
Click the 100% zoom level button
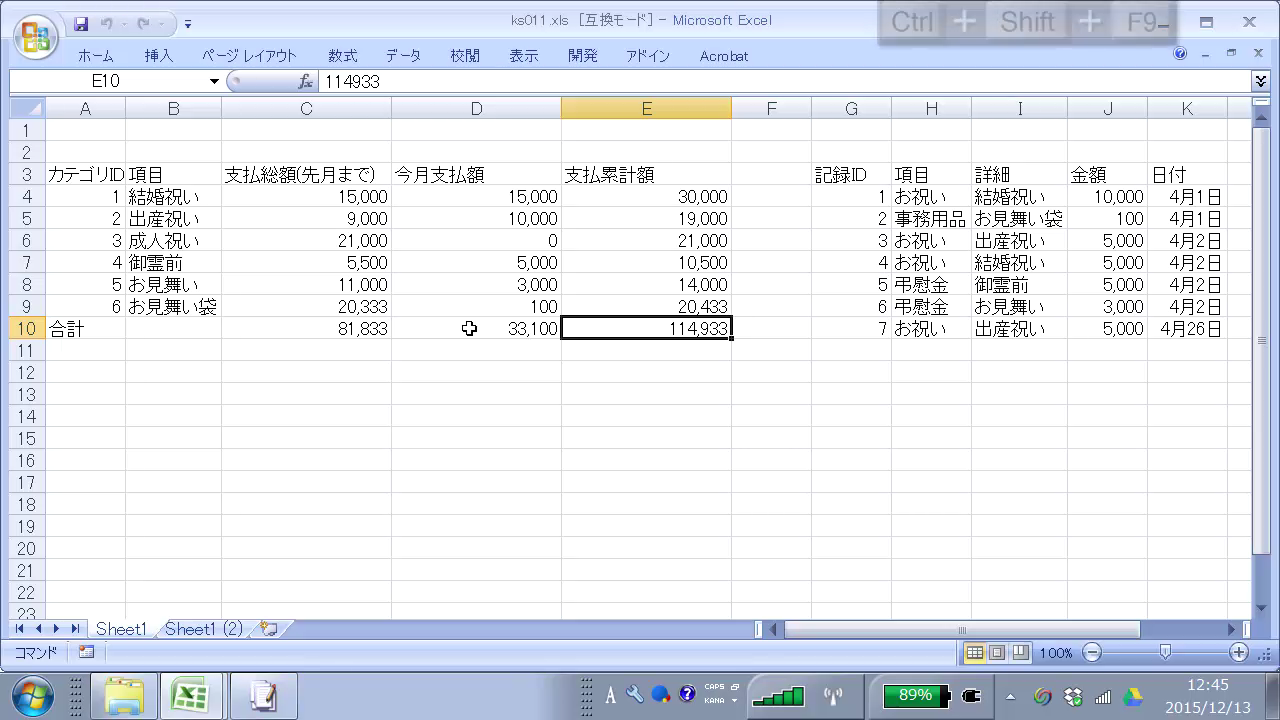tap(1055, 653)
